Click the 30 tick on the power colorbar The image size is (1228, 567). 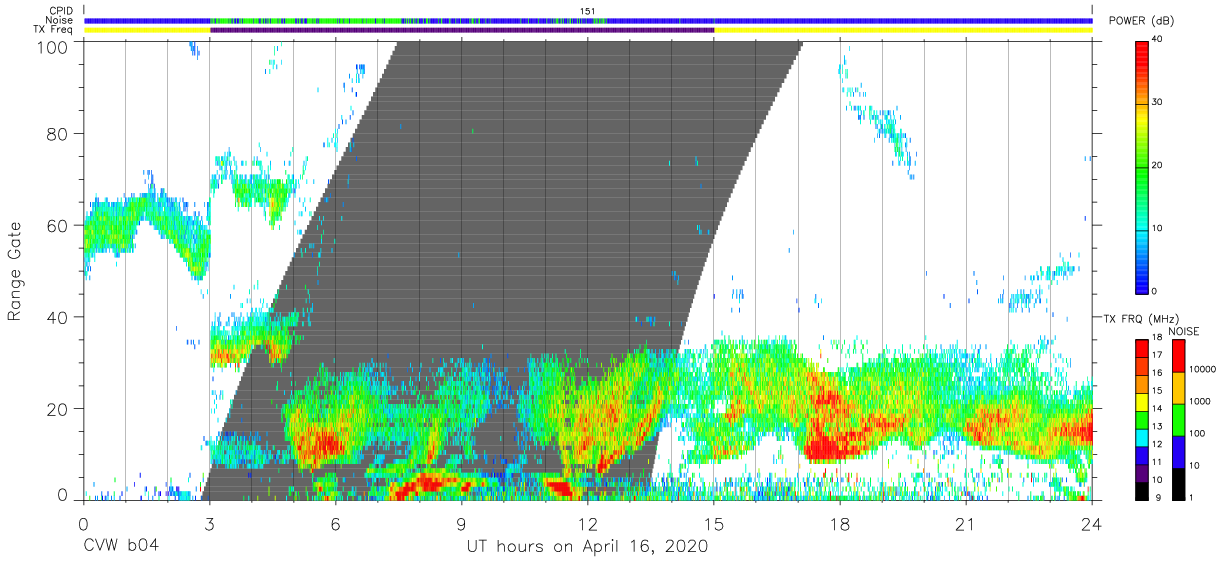(x=1158, y=103)
